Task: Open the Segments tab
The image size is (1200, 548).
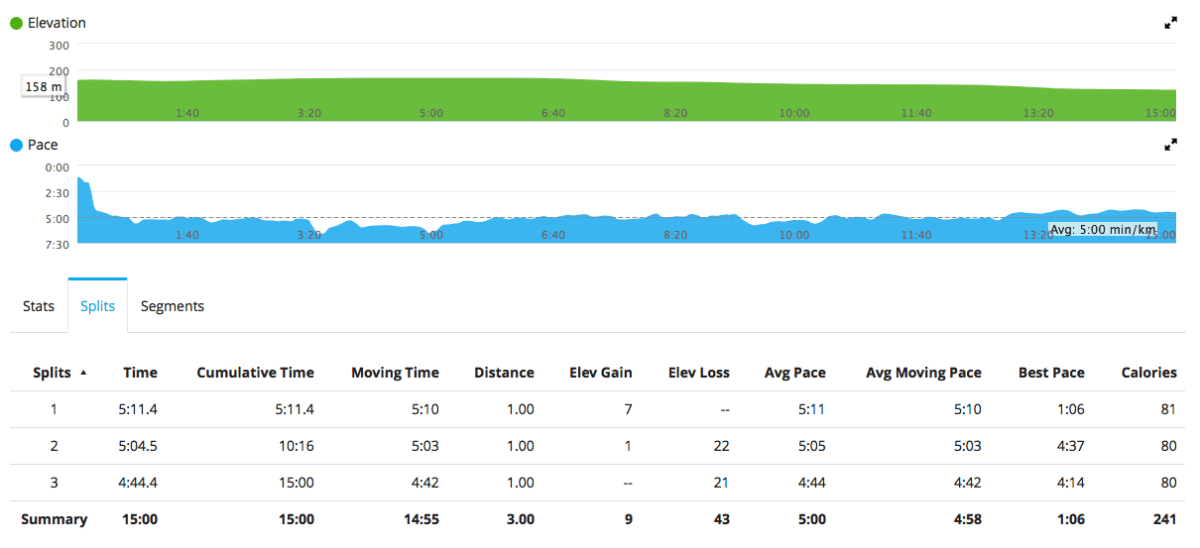Action: 172,306
